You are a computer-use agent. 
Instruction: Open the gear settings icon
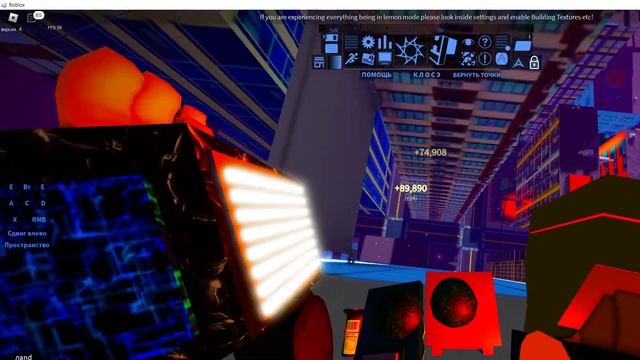pyautogui.click(x=368, y=42)
